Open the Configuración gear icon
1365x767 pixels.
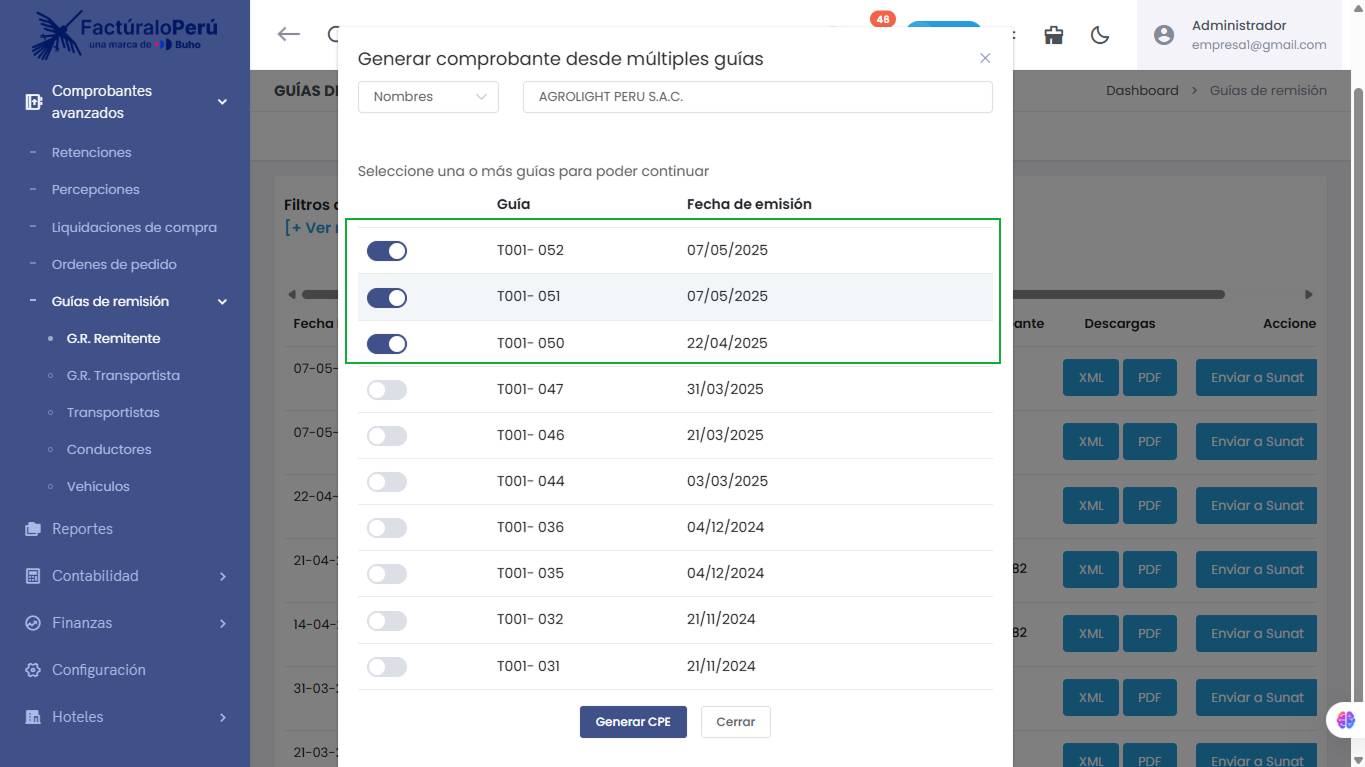point(33,670)
